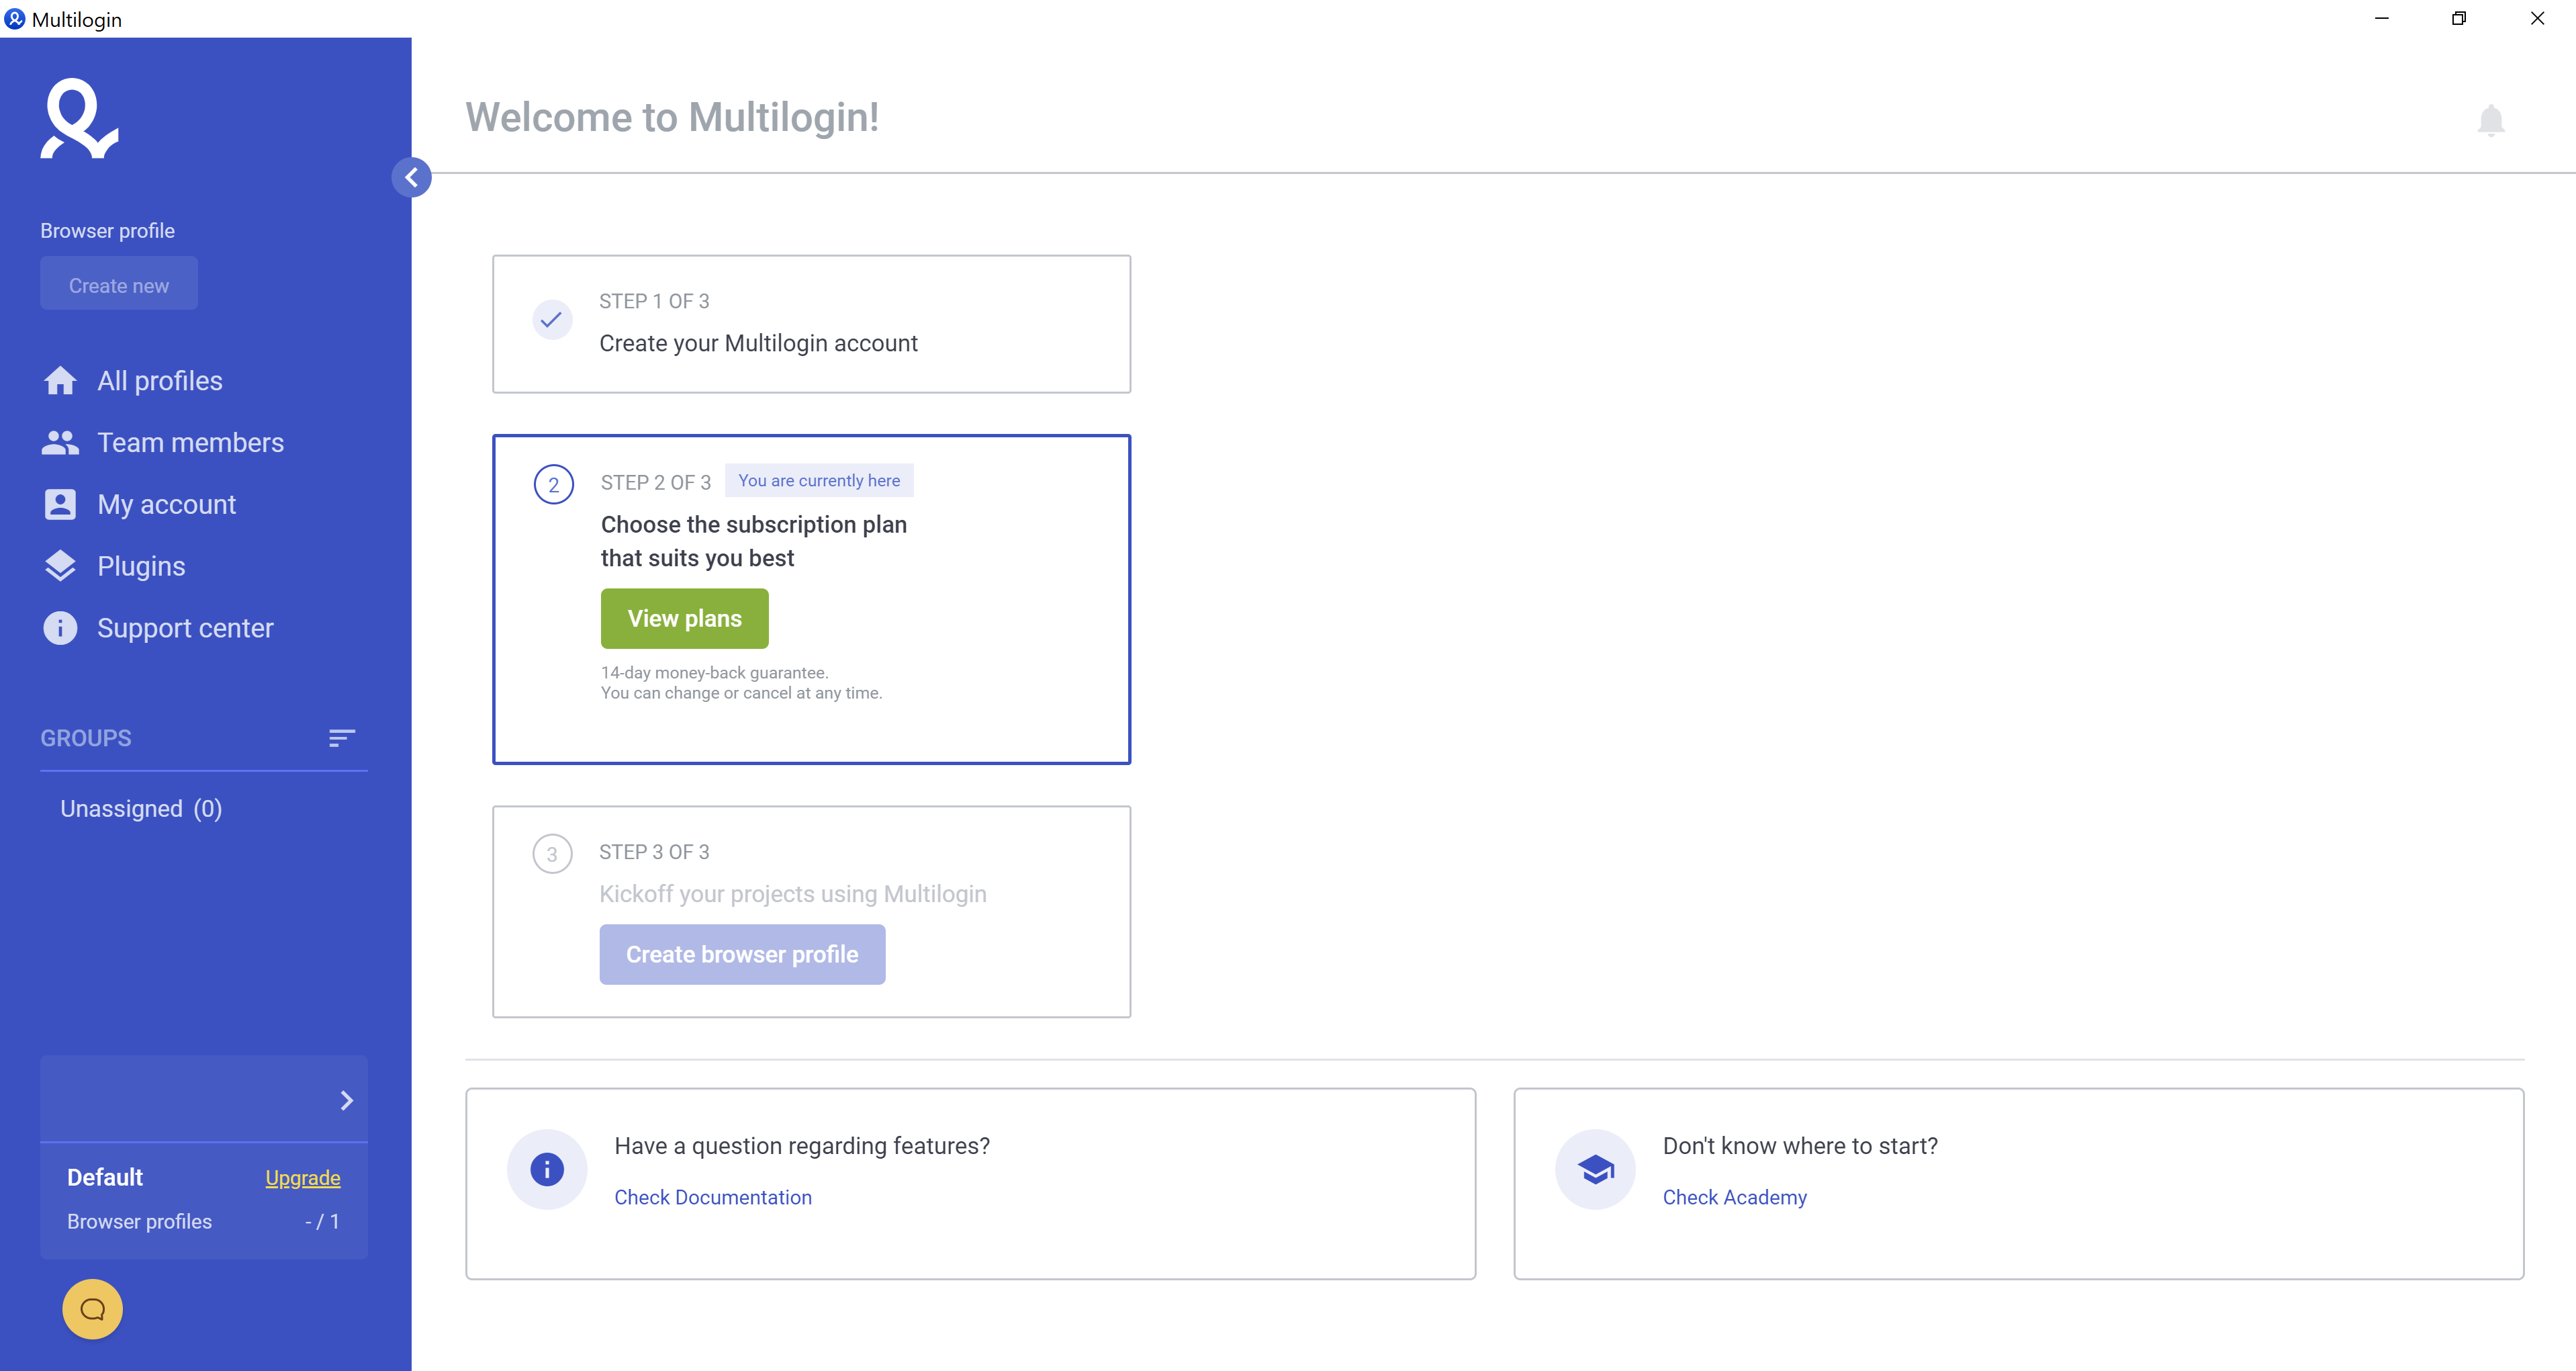Click the Team members people icon
Viewport: 2576px width, 1371px height.
point(60,443)
